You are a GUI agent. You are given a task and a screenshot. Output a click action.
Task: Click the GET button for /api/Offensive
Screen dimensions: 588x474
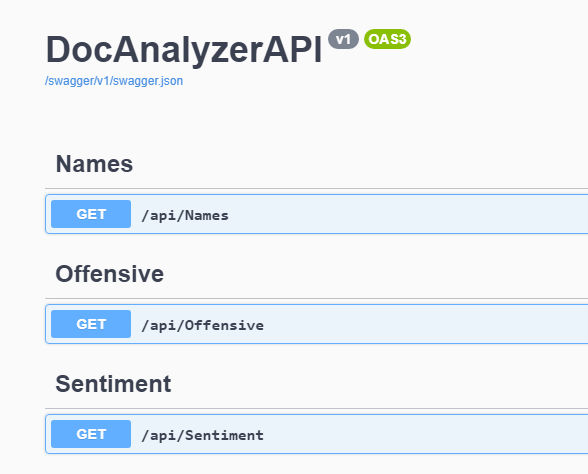pyautogui.click(x=91, y=324)
